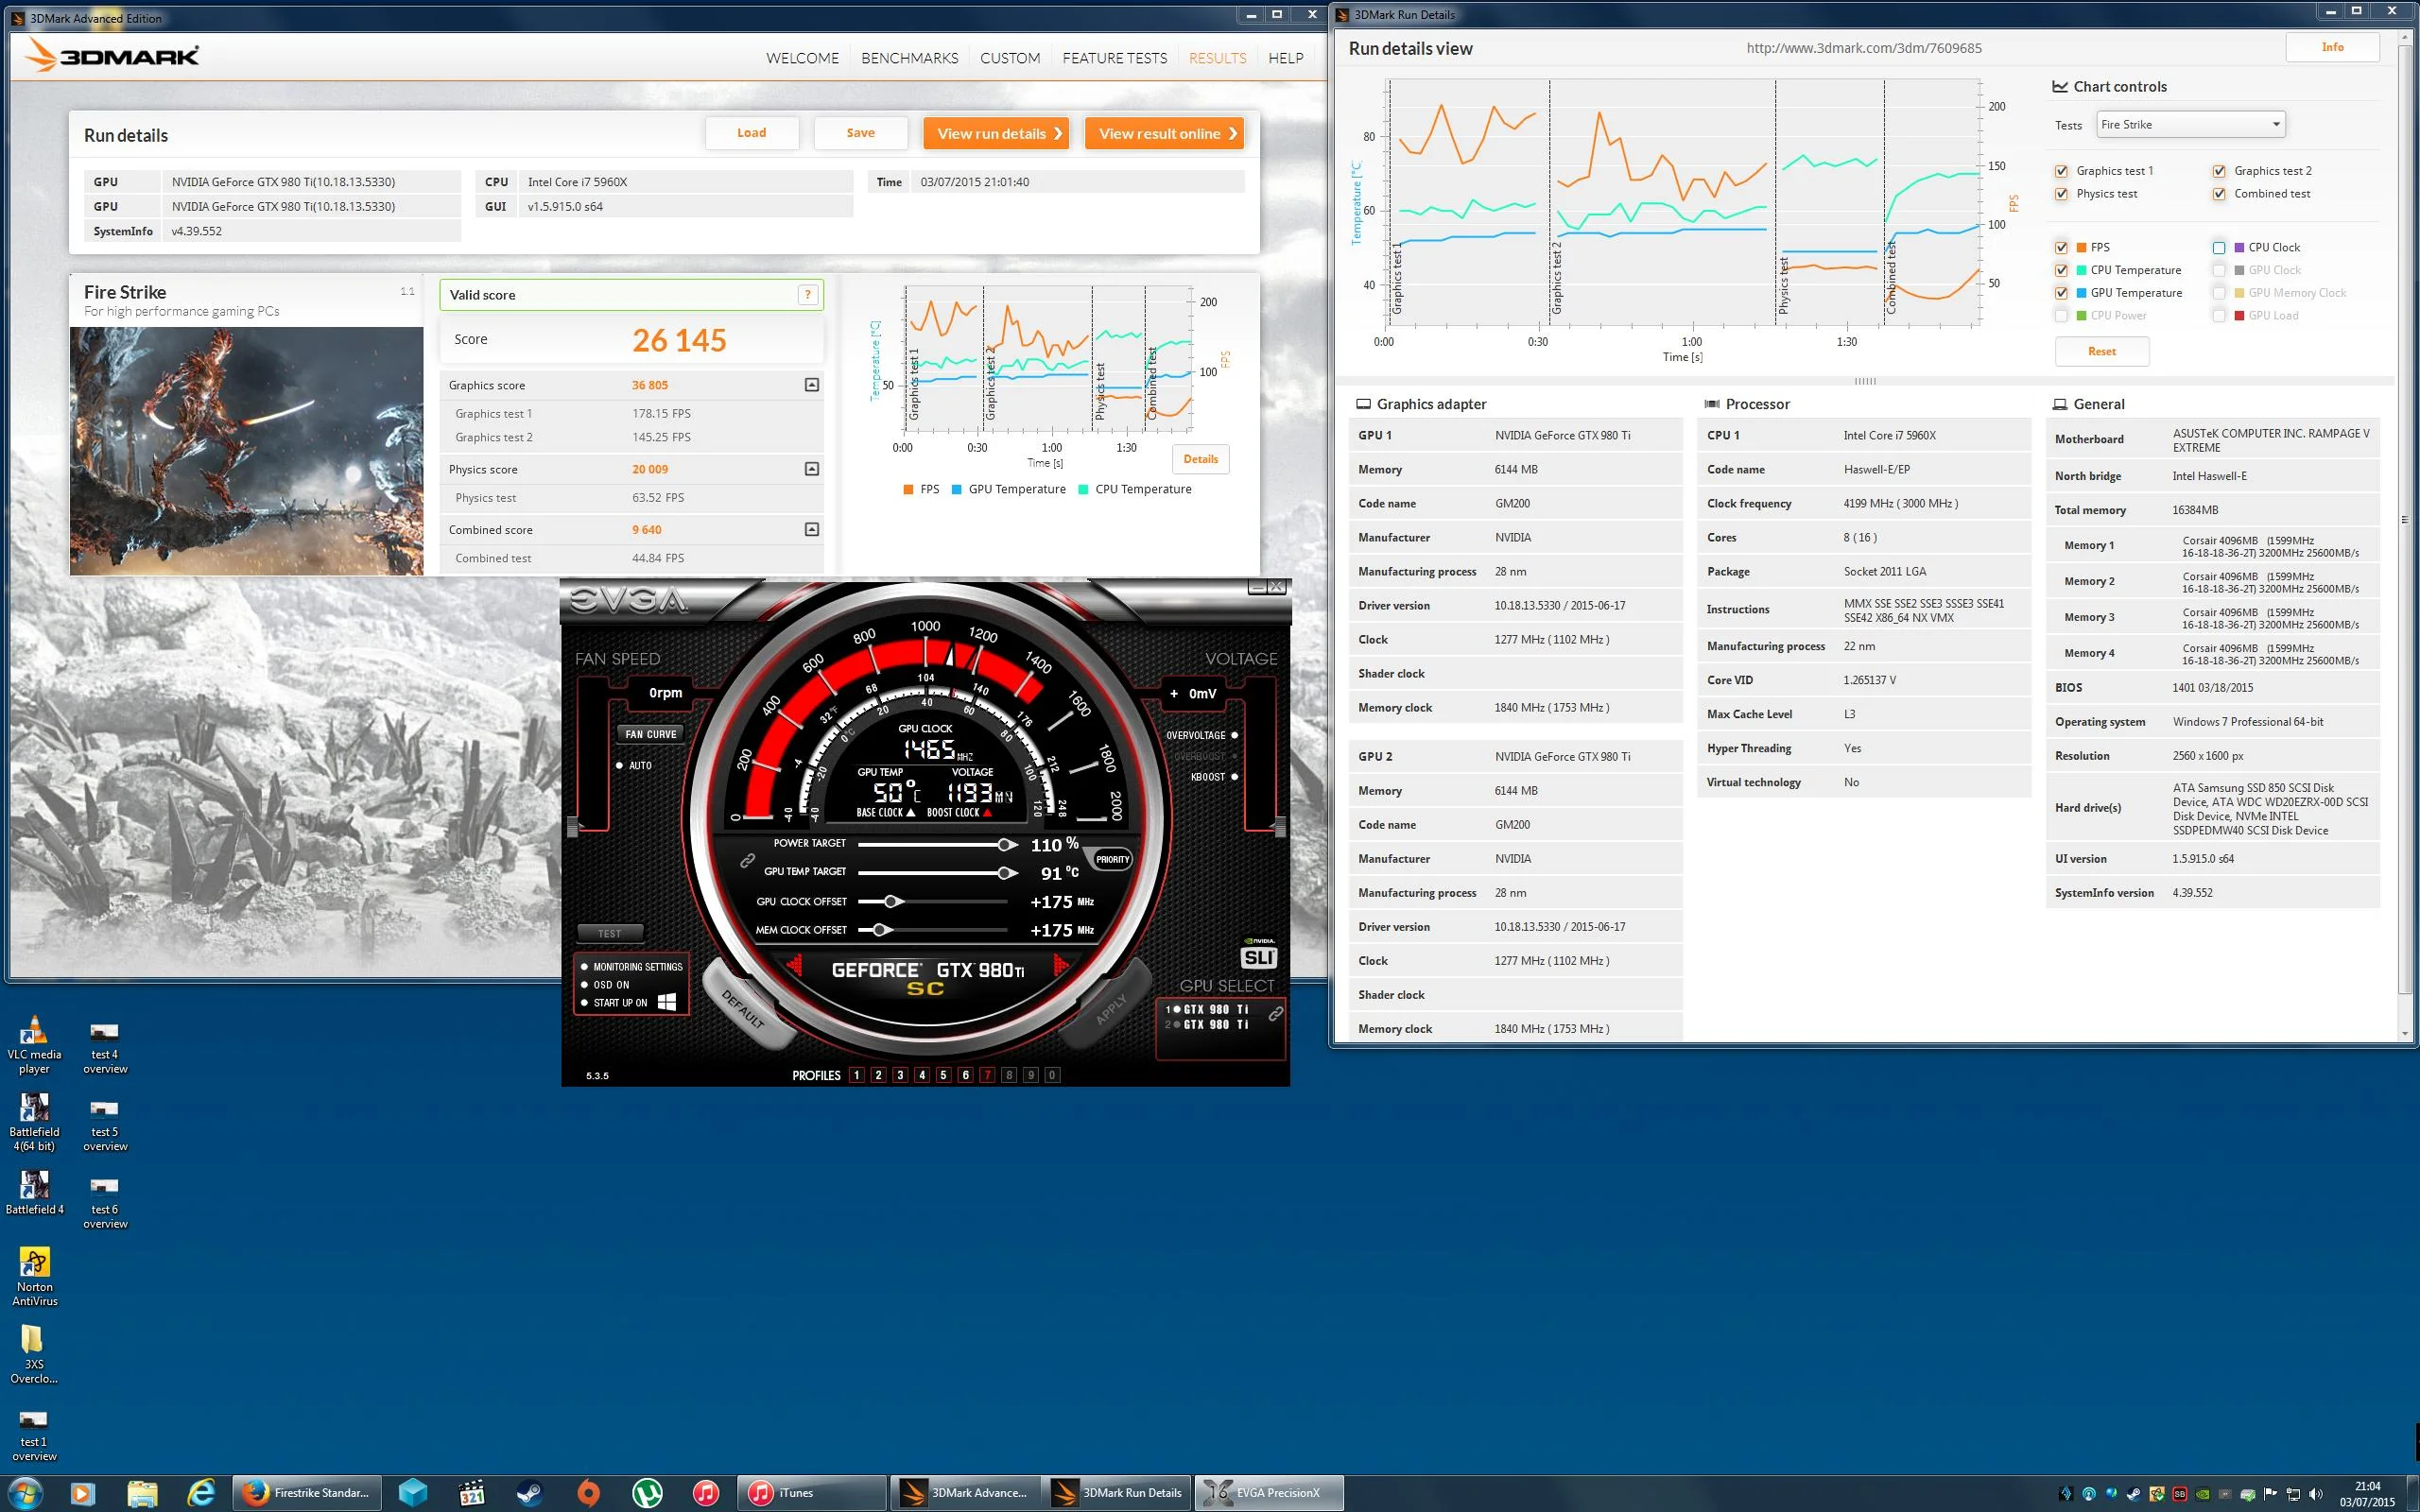Click the GPU Select link chain icon
The image size is (2420, 1512).
(x=1275, y=1014)
